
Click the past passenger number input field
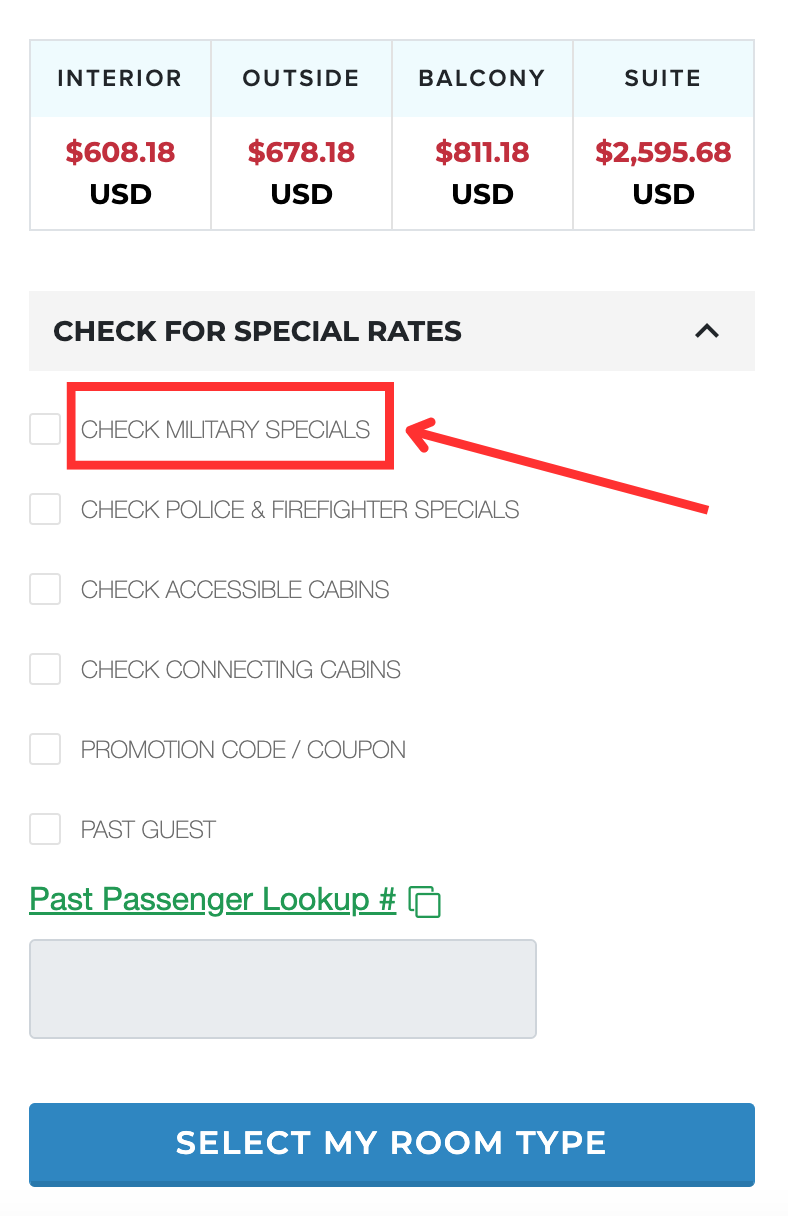(283, 988)
